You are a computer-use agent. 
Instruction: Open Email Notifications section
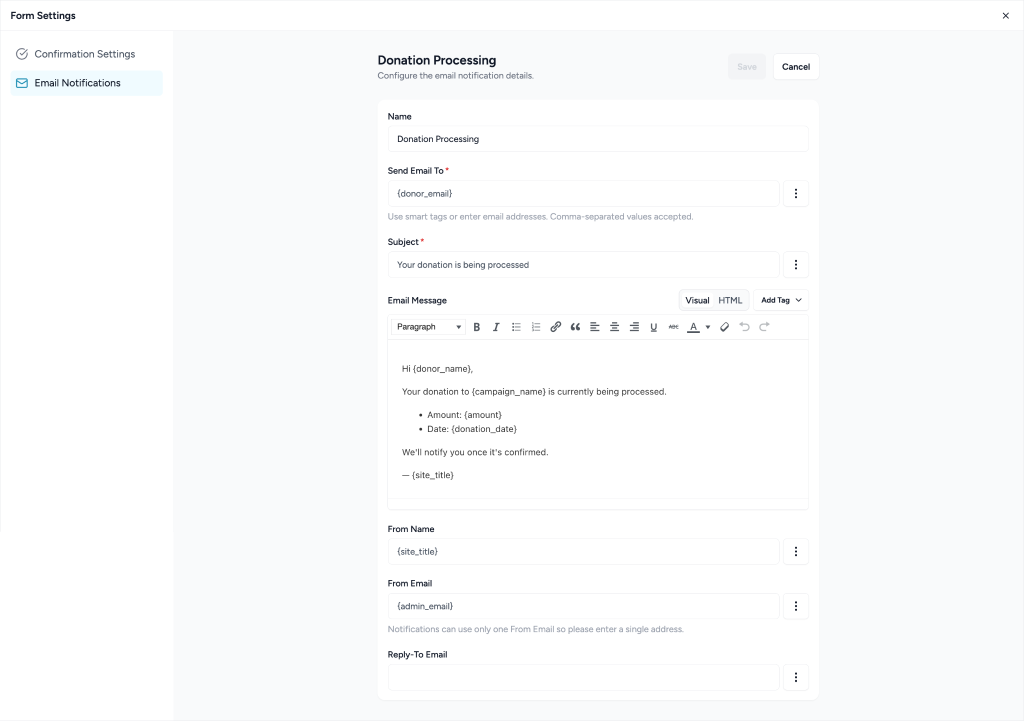pyautogui.click(x=86, y=83)
